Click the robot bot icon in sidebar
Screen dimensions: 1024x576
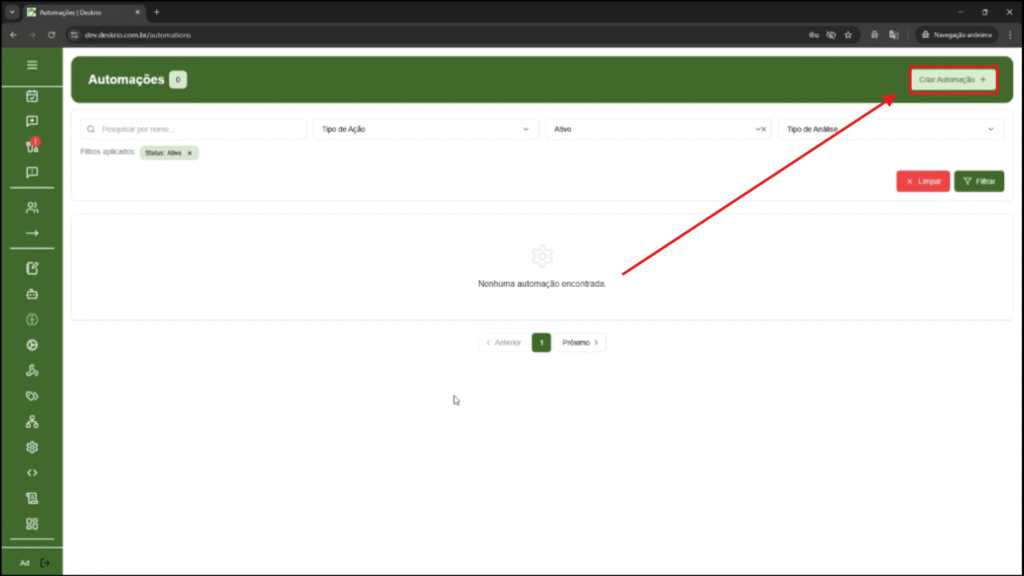(32, 294)
